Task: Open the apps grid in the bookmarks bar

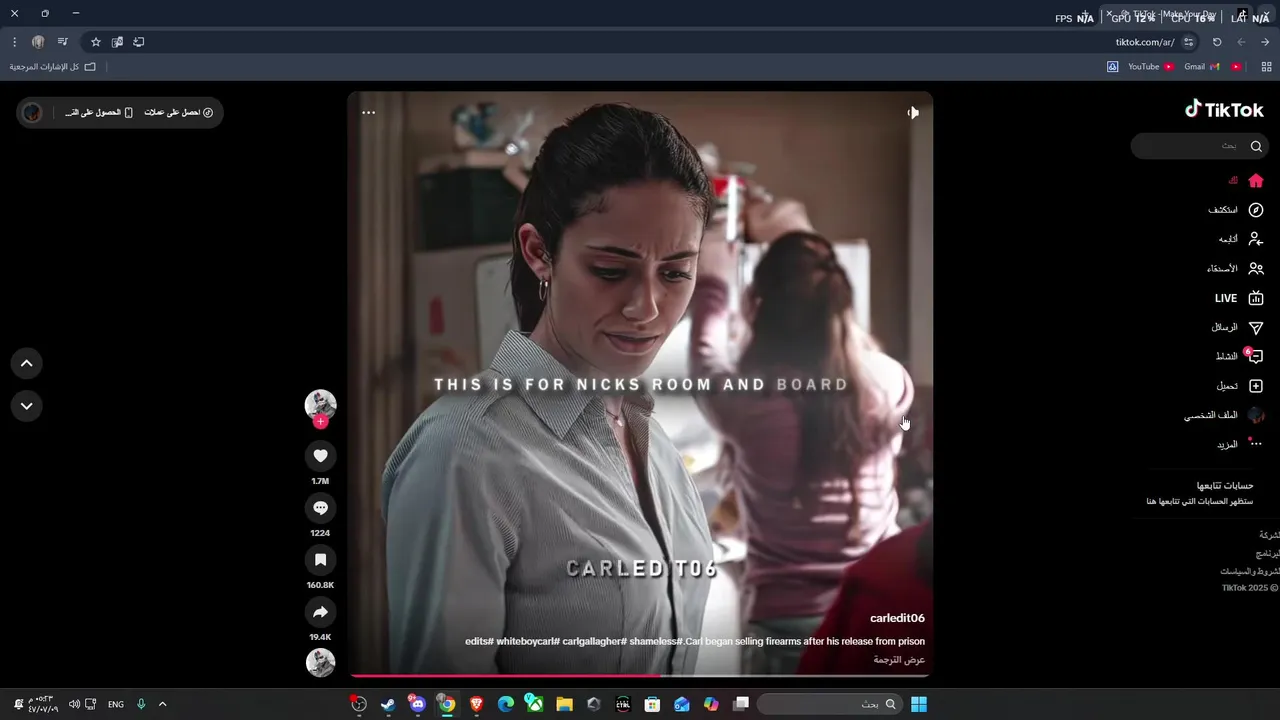Action: pyautogui.click(x=1266, y=67)
